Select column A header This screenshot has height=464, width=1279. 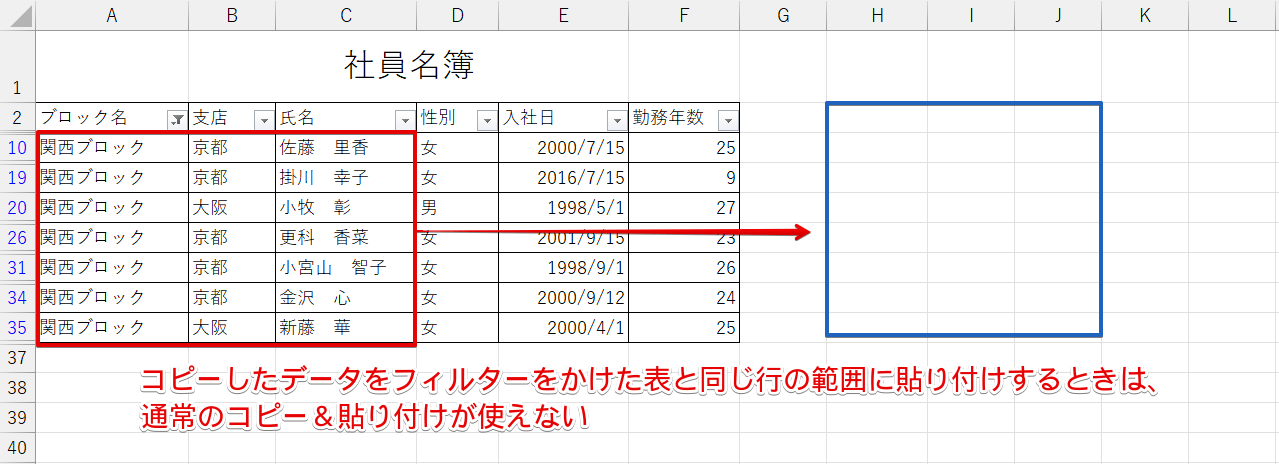(112, 15)
